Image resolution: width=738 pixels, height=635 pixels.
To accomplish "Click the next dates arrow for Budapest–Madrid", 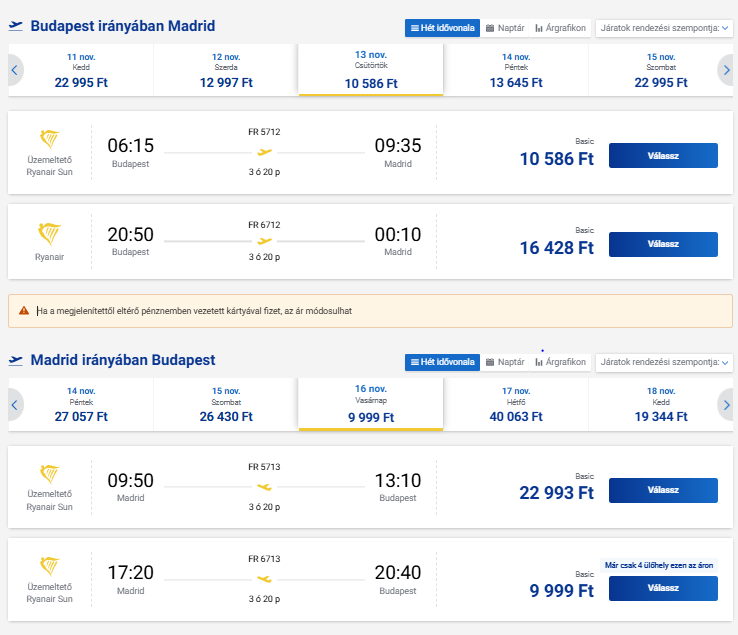I will [x=726, y=70].
